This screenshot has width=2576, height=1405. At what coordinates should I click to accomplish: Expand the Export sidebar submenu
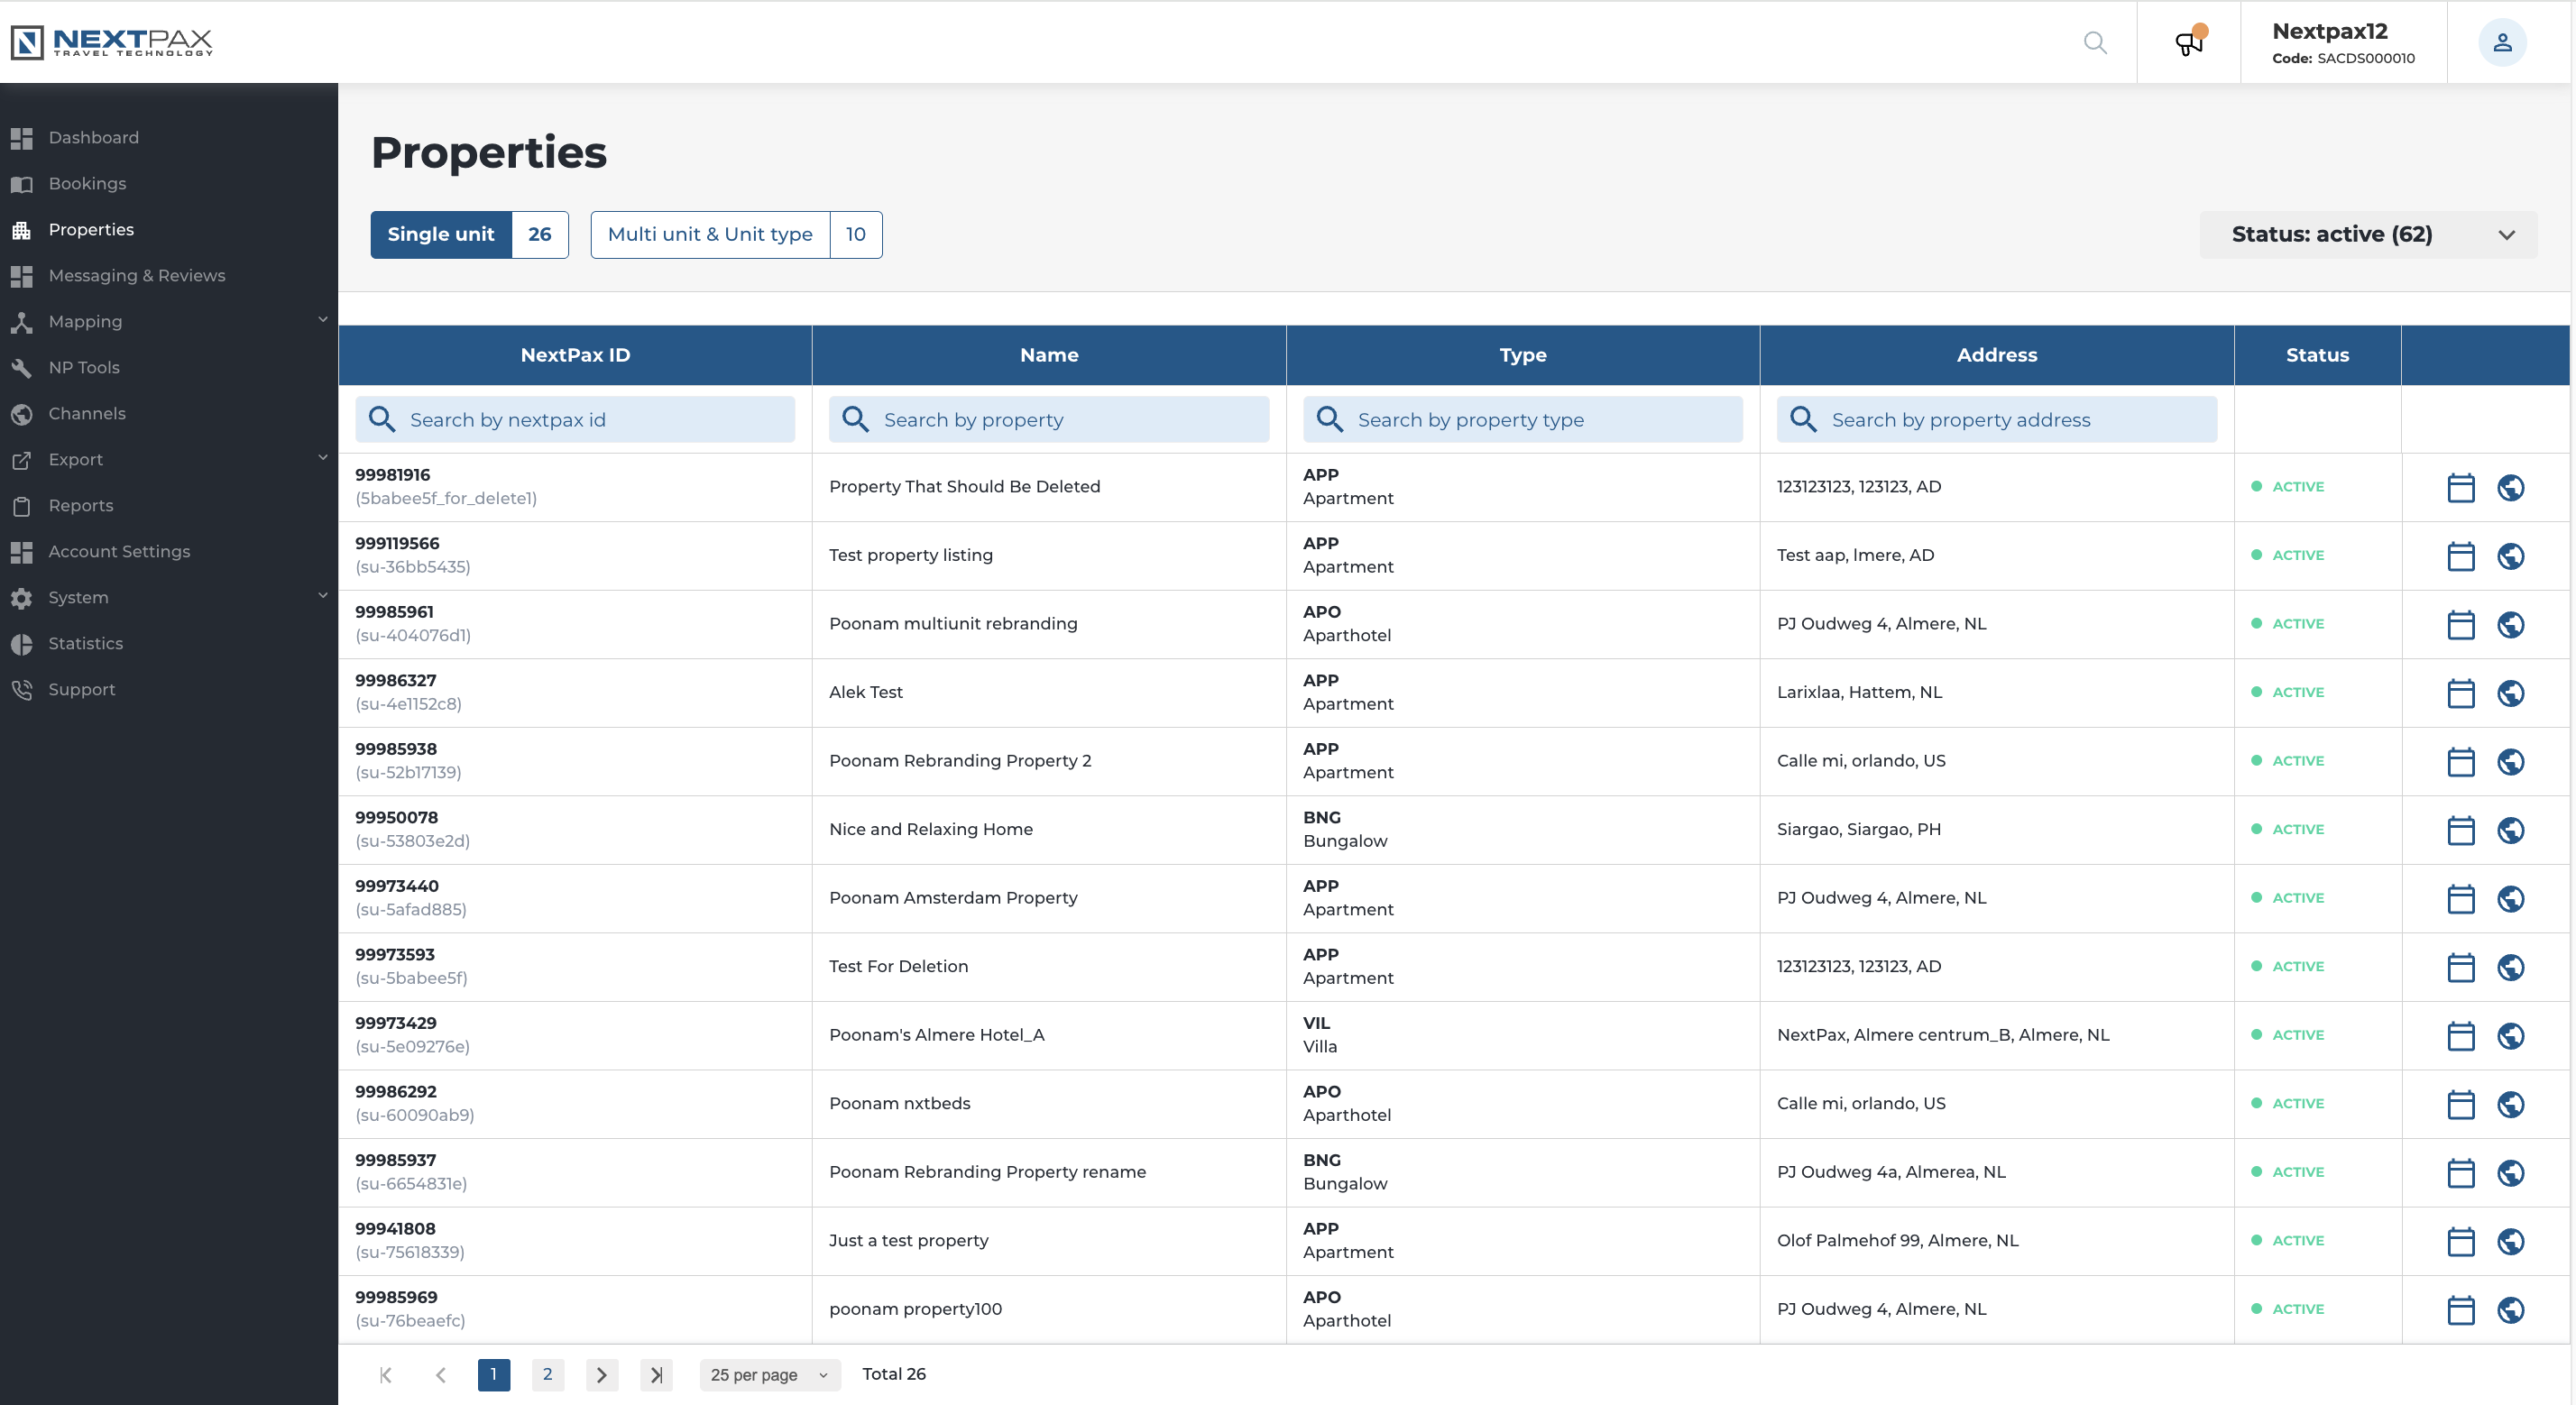coord(323,457)
